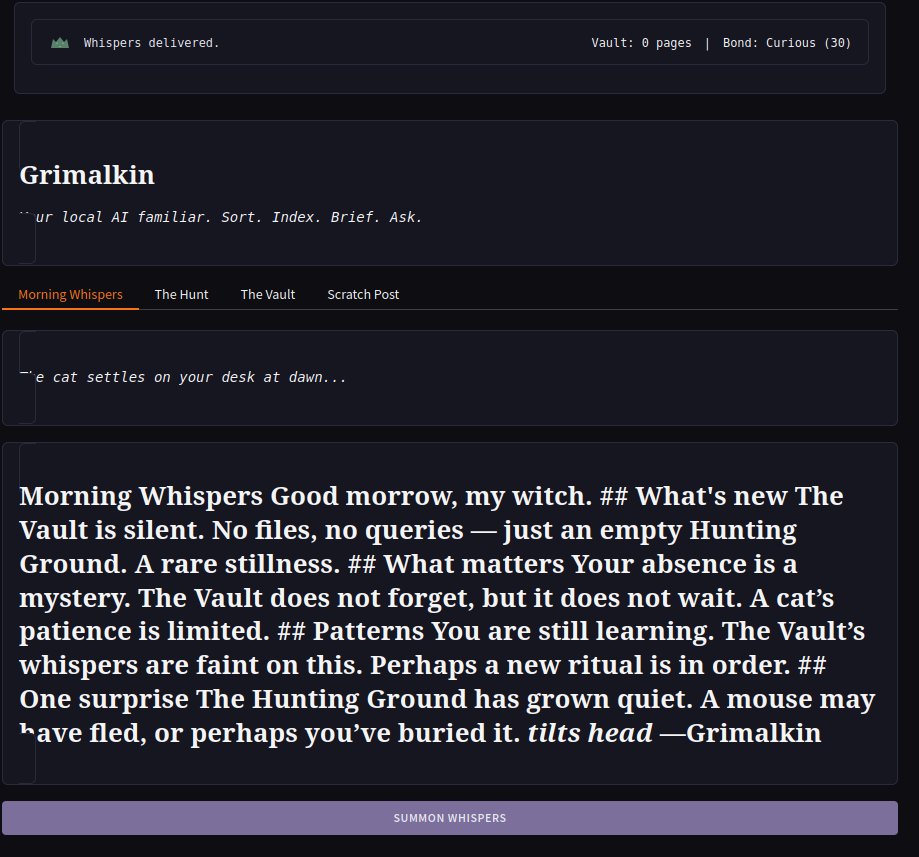Image resolution: width=919 pixels, height=857 pixels.
Task: Click the "One surprise" section text
Action: point(104,699)
